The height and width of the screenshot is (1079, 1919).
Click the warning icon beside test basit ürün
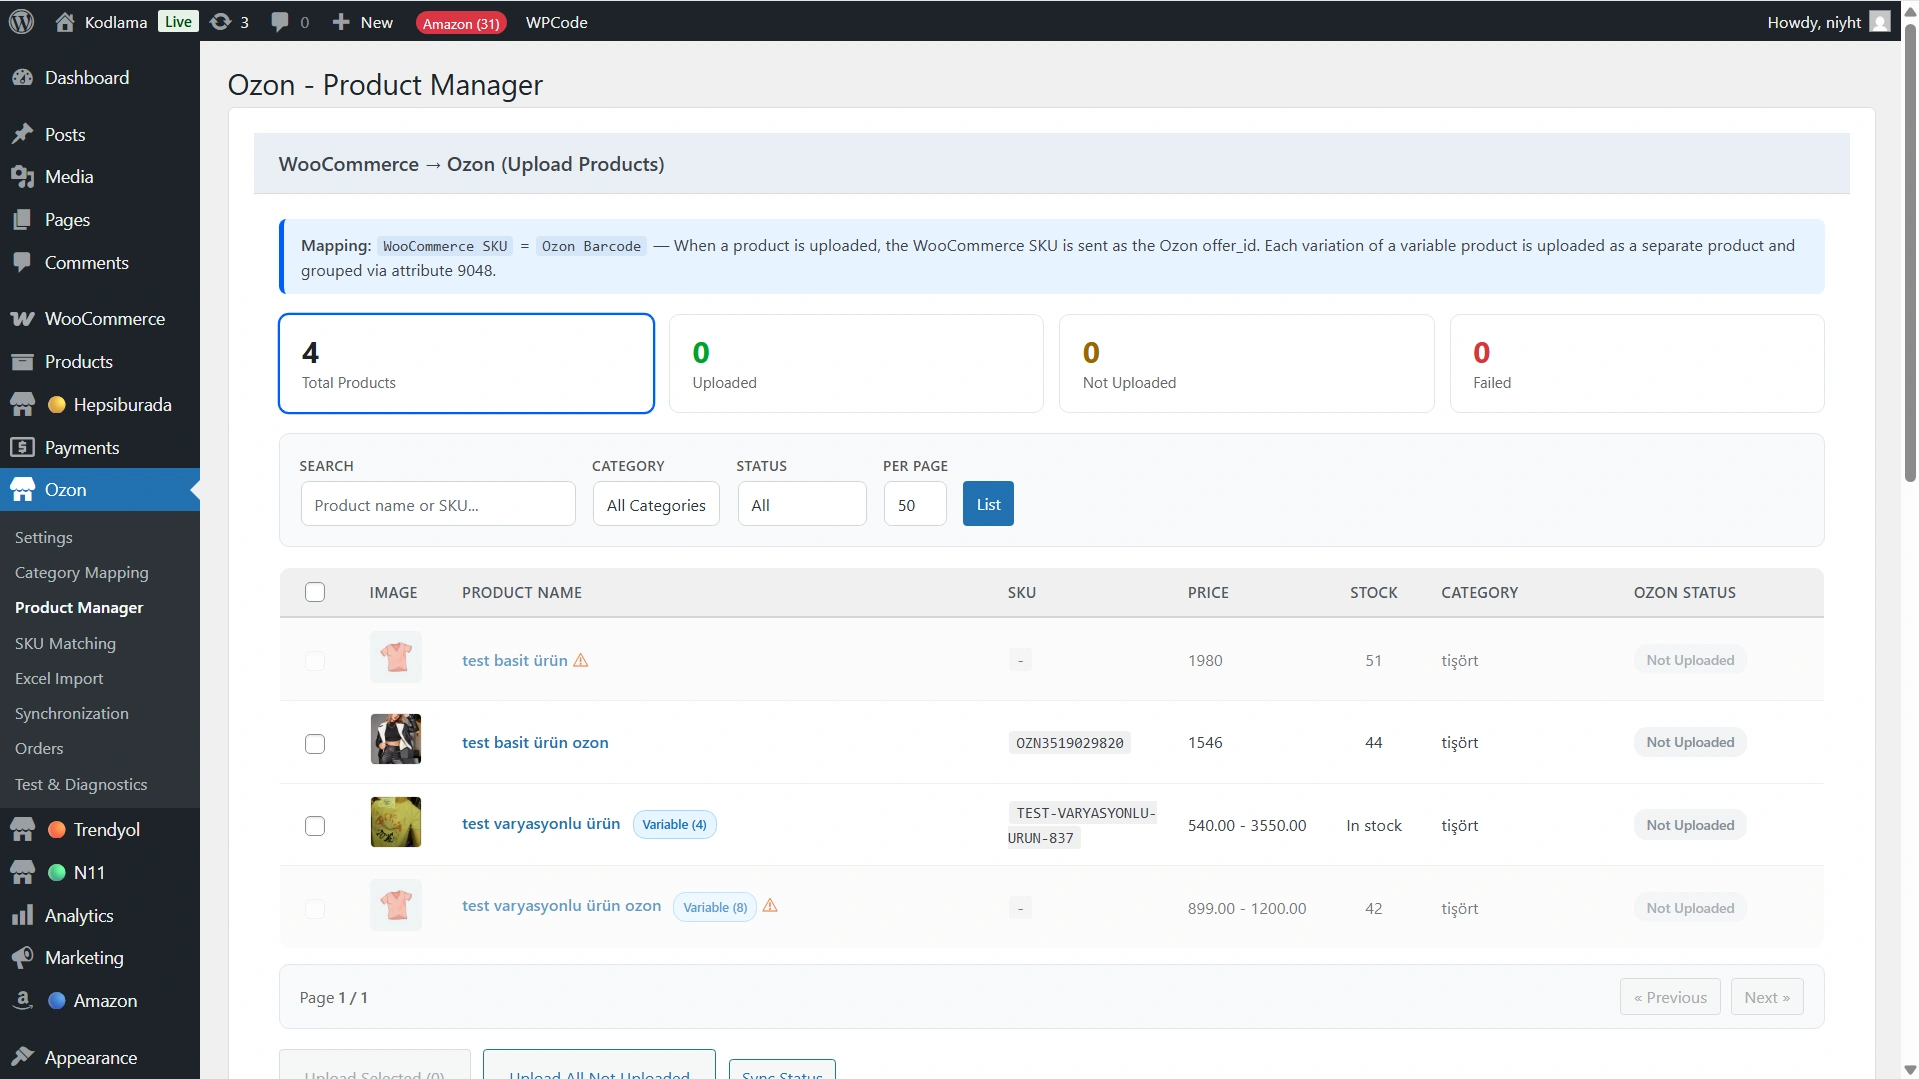pyautogui.click(x=581, y=660)
